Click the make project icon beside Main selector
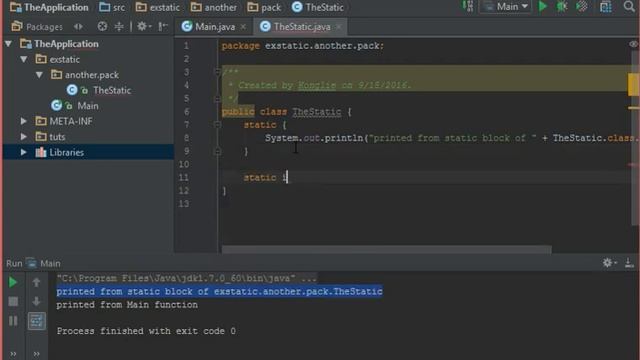This screenshot has height=360, width=640. (x=468, y=7)
